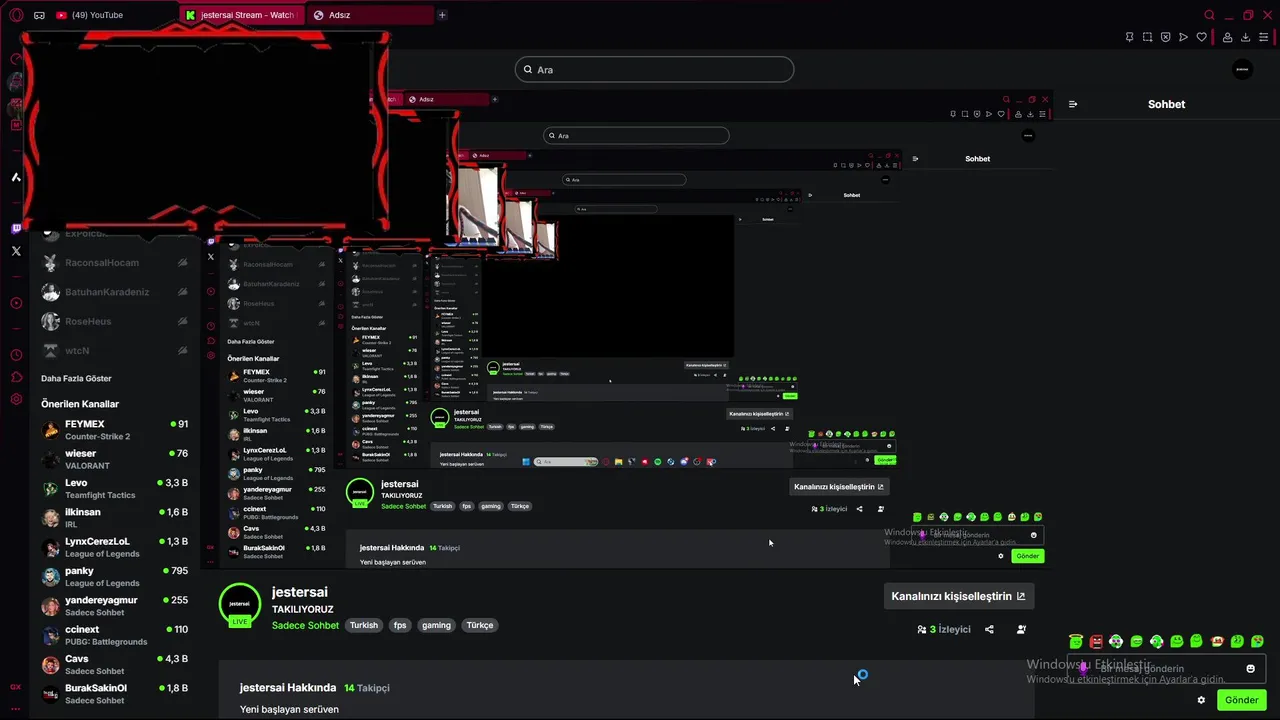Viewport: 1280px width, 720px height.
Task: Open chat settings gear beside Gönder
Action: pyautogui.click(x=1201, y=700)
